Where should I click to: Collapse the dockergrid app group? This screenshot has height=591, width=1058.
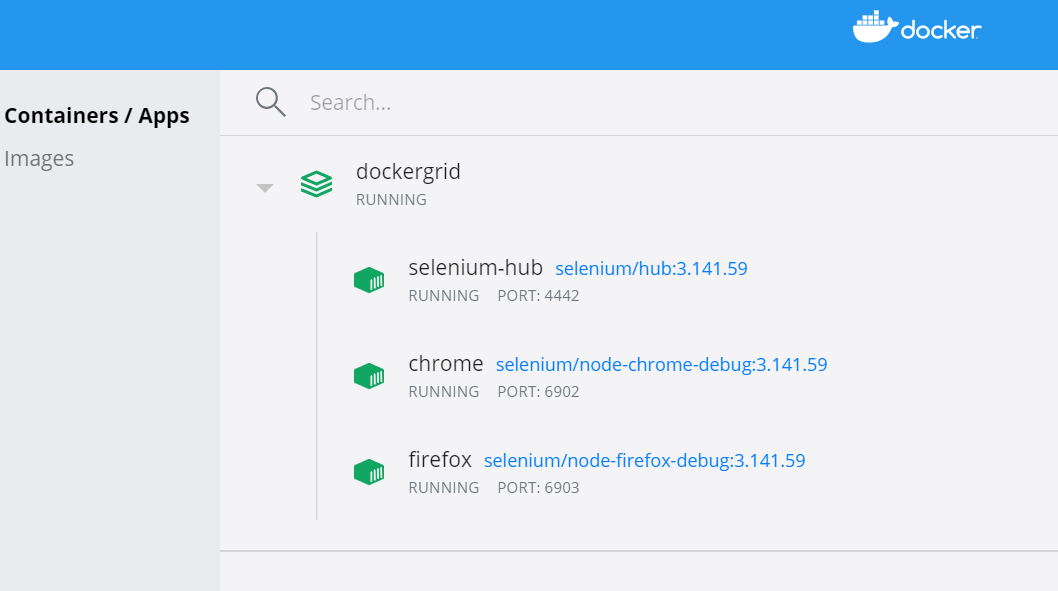point(265,187)
